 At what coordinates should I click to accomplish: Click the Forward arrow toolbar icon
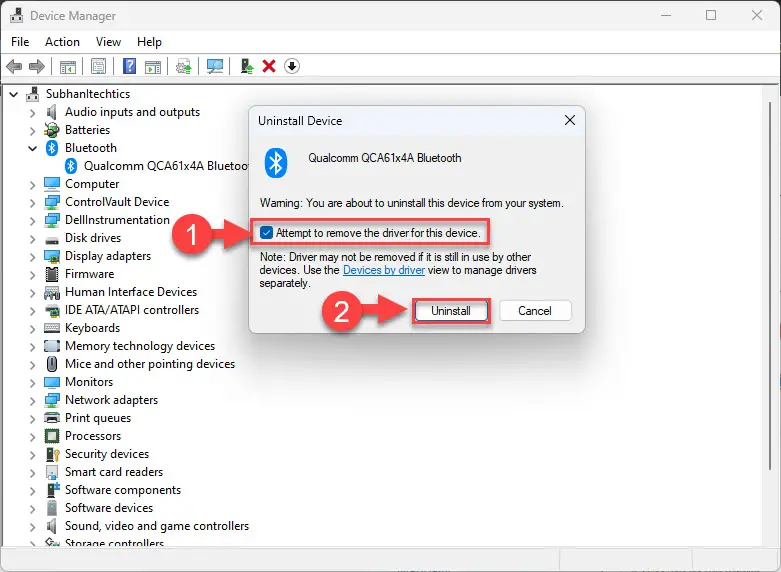pyautogui.click(x=37, y=66)
